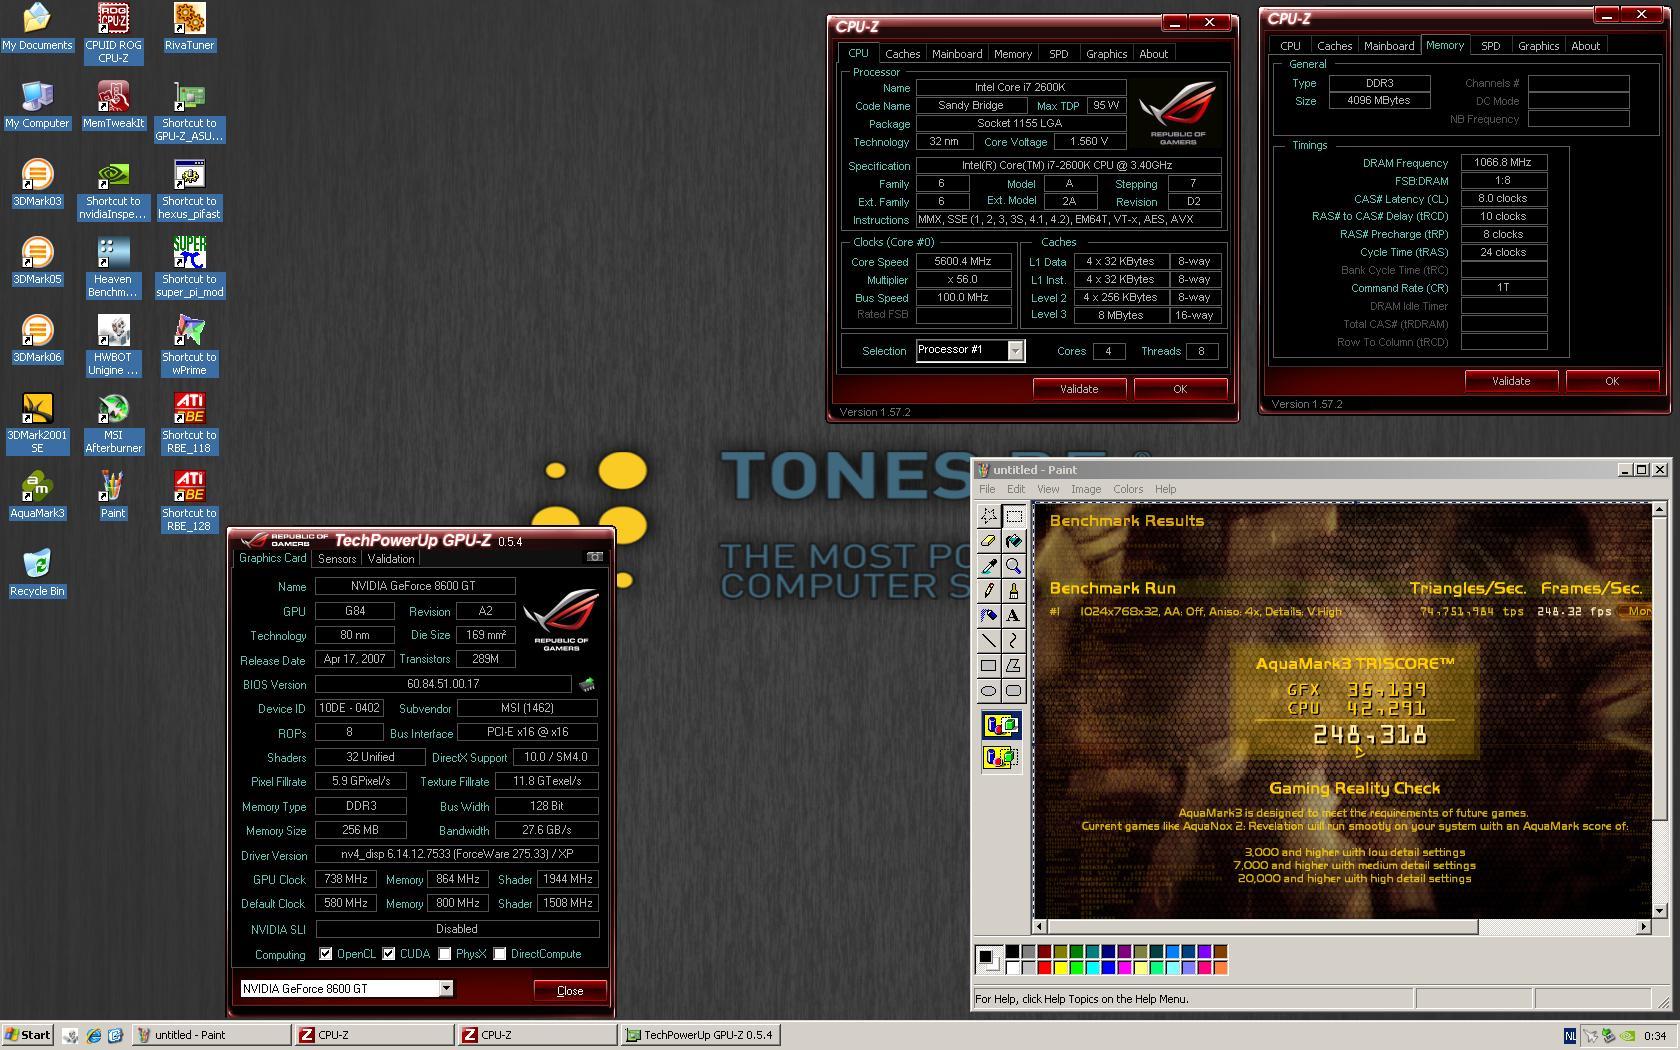Choose the Polygon tool in Paint
The image size is (1680, 1050).
point(1013,666)
